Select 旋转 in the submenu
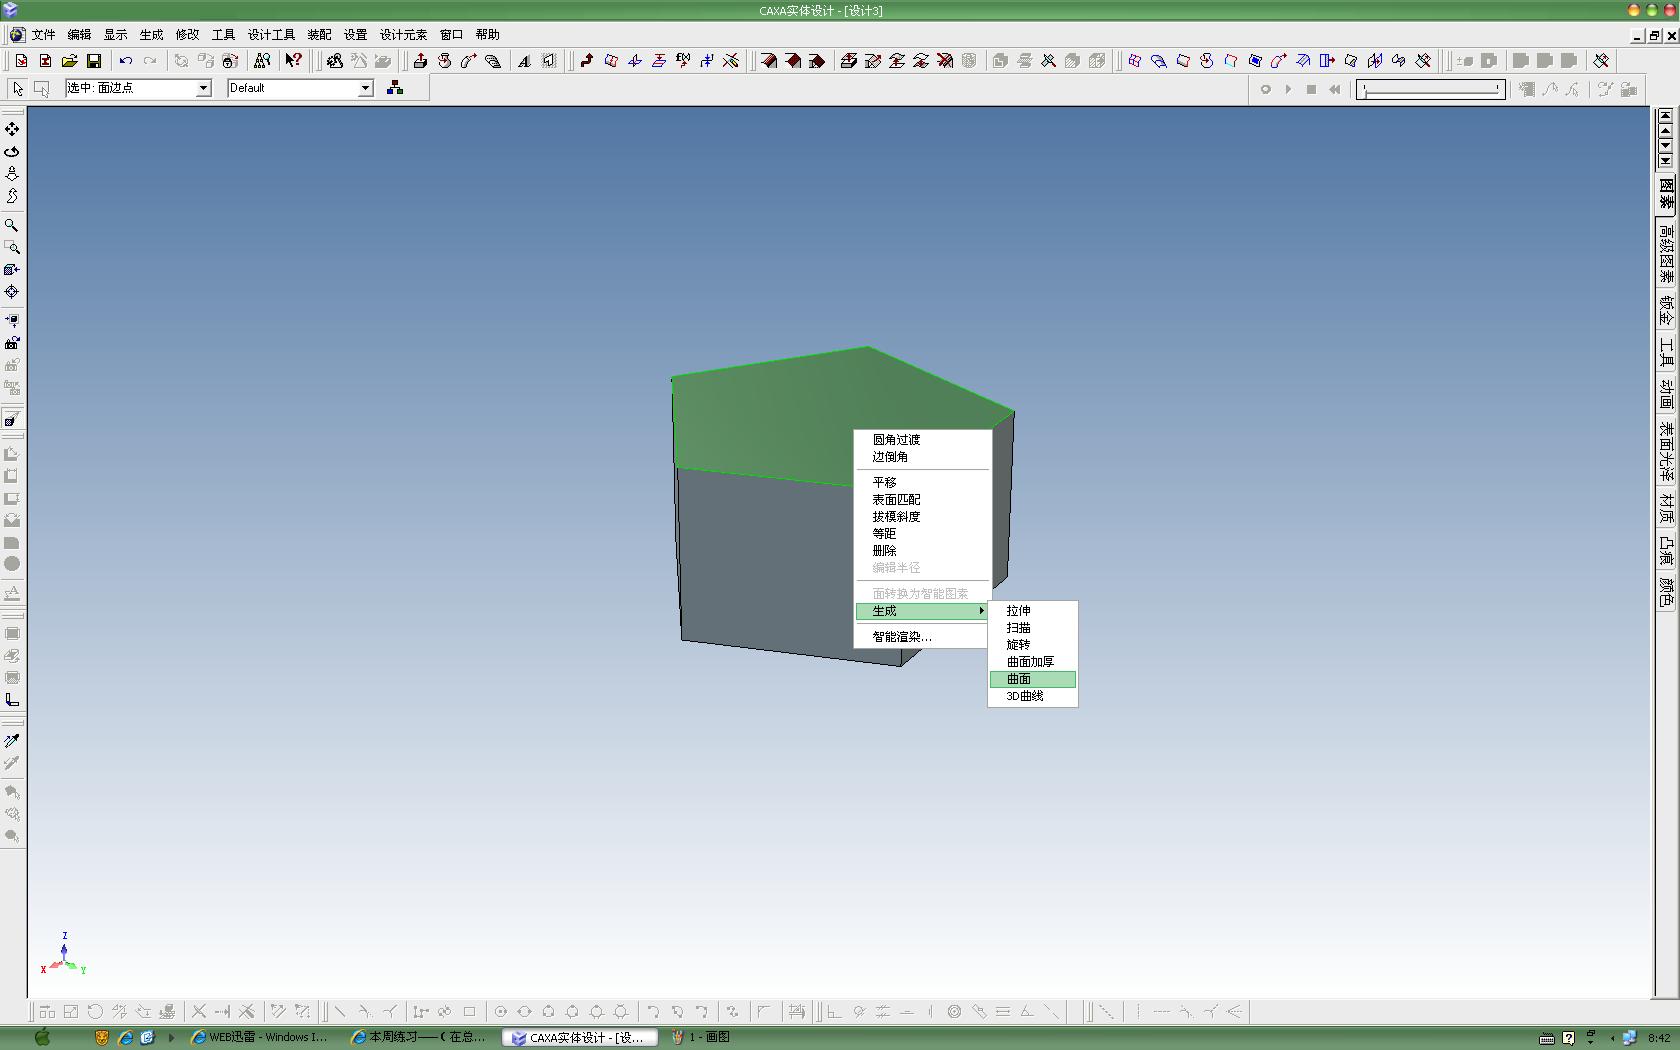The image size is (1680, 1050). [x=1032, y=645]
